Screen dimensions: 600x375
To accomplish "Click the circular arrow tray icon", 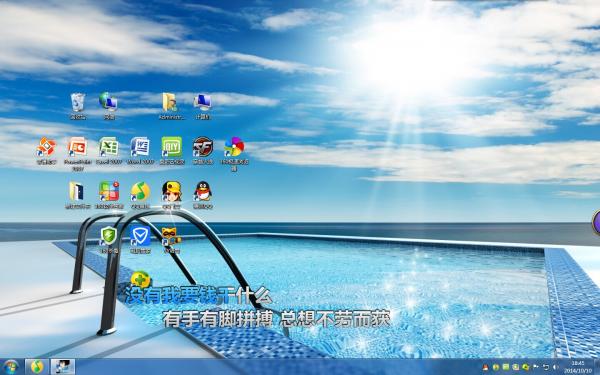I will point(546,367).
